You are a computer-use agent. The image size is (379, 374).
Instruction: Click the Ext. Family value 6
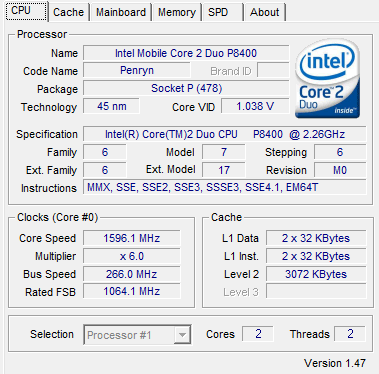[105, 170]
